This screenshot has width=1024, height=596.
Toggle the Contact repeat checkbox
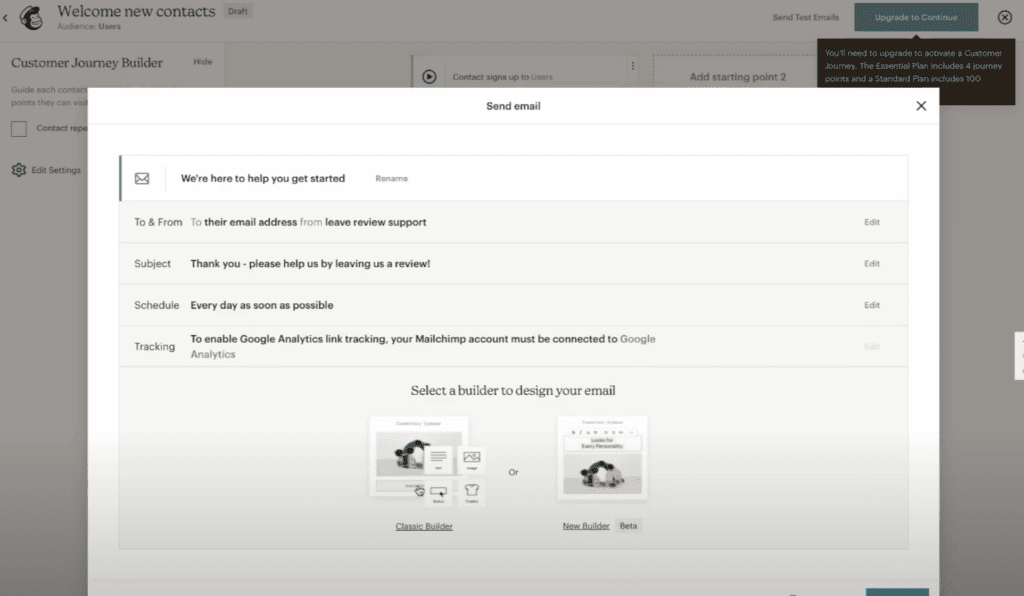point(19,128)
